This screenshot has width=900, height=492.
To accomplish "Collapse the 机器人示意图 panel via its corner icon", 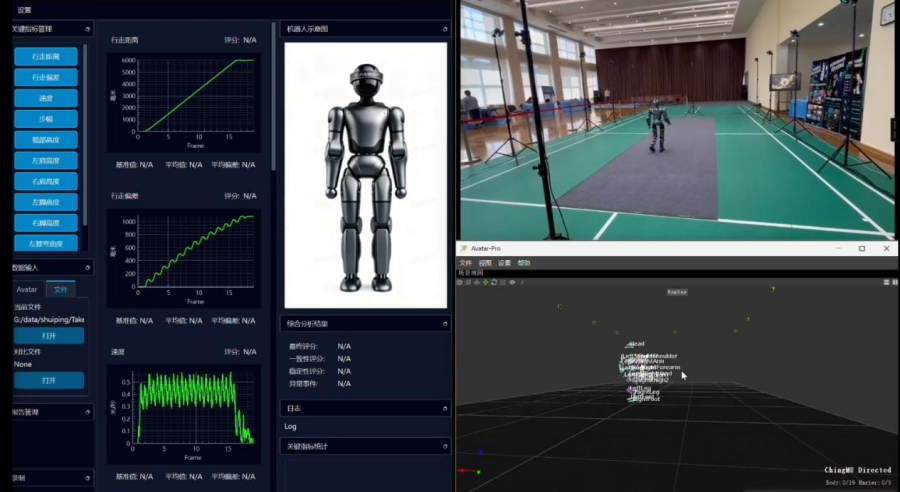I will point(445,29).
